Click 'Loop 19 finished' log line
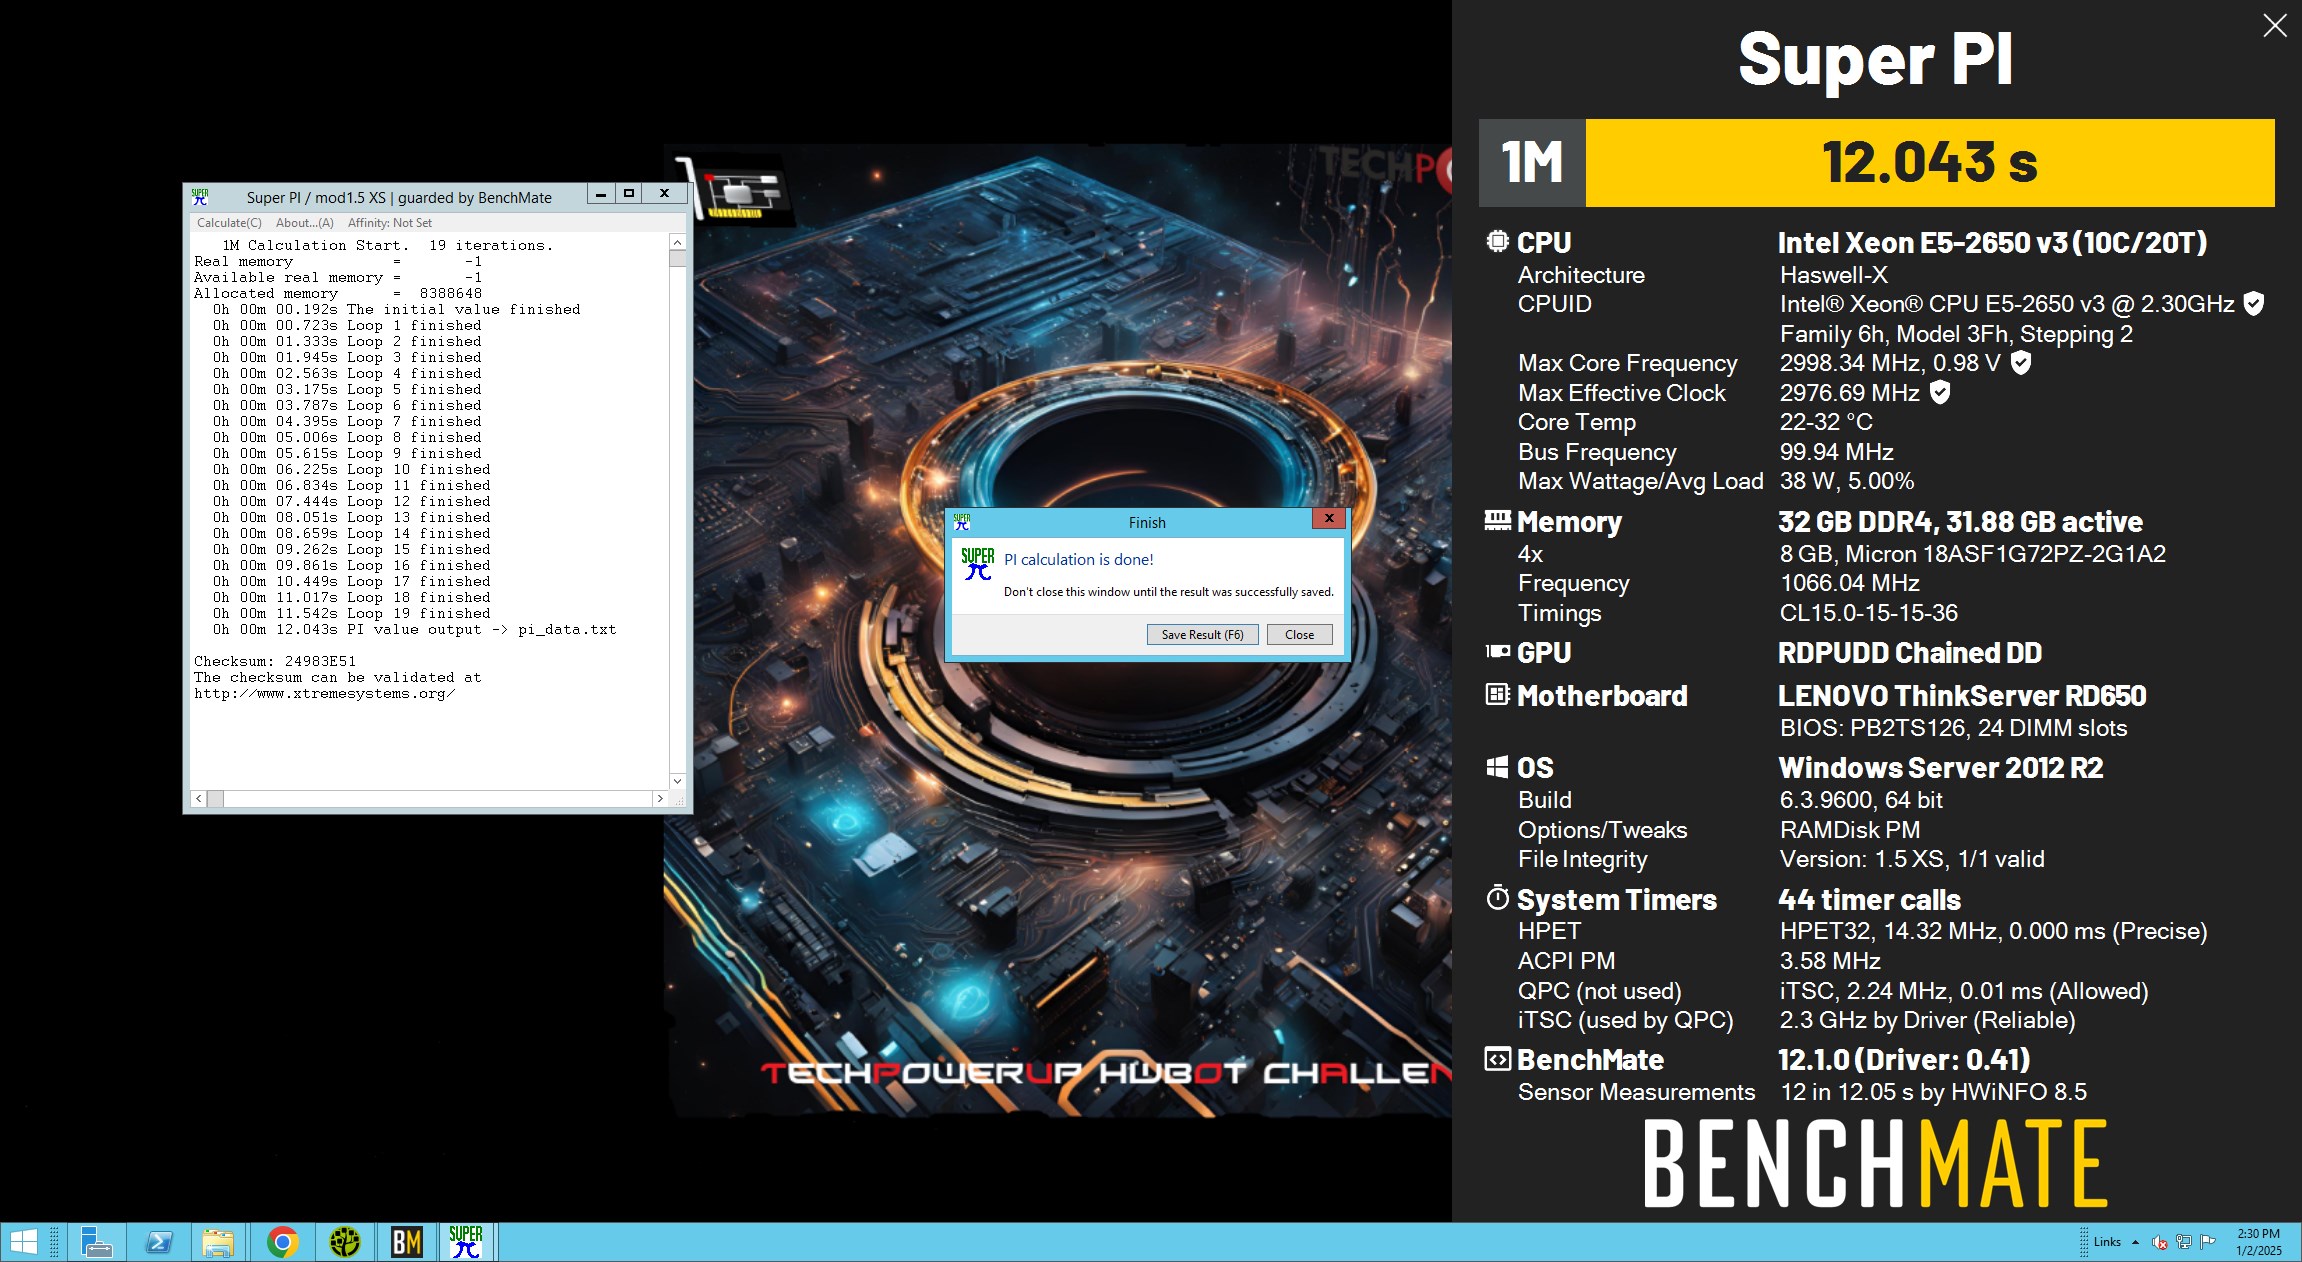This screenshot has width=2302, height=1262. [419, 613]
